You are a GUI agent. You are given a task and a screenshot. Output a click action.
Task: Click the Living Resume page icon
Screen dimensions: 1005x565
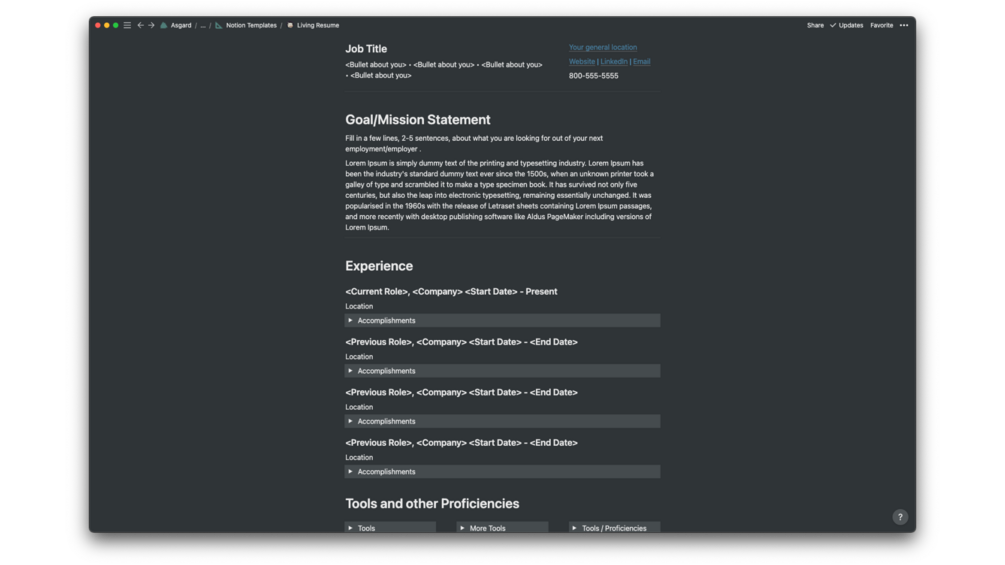290,25
